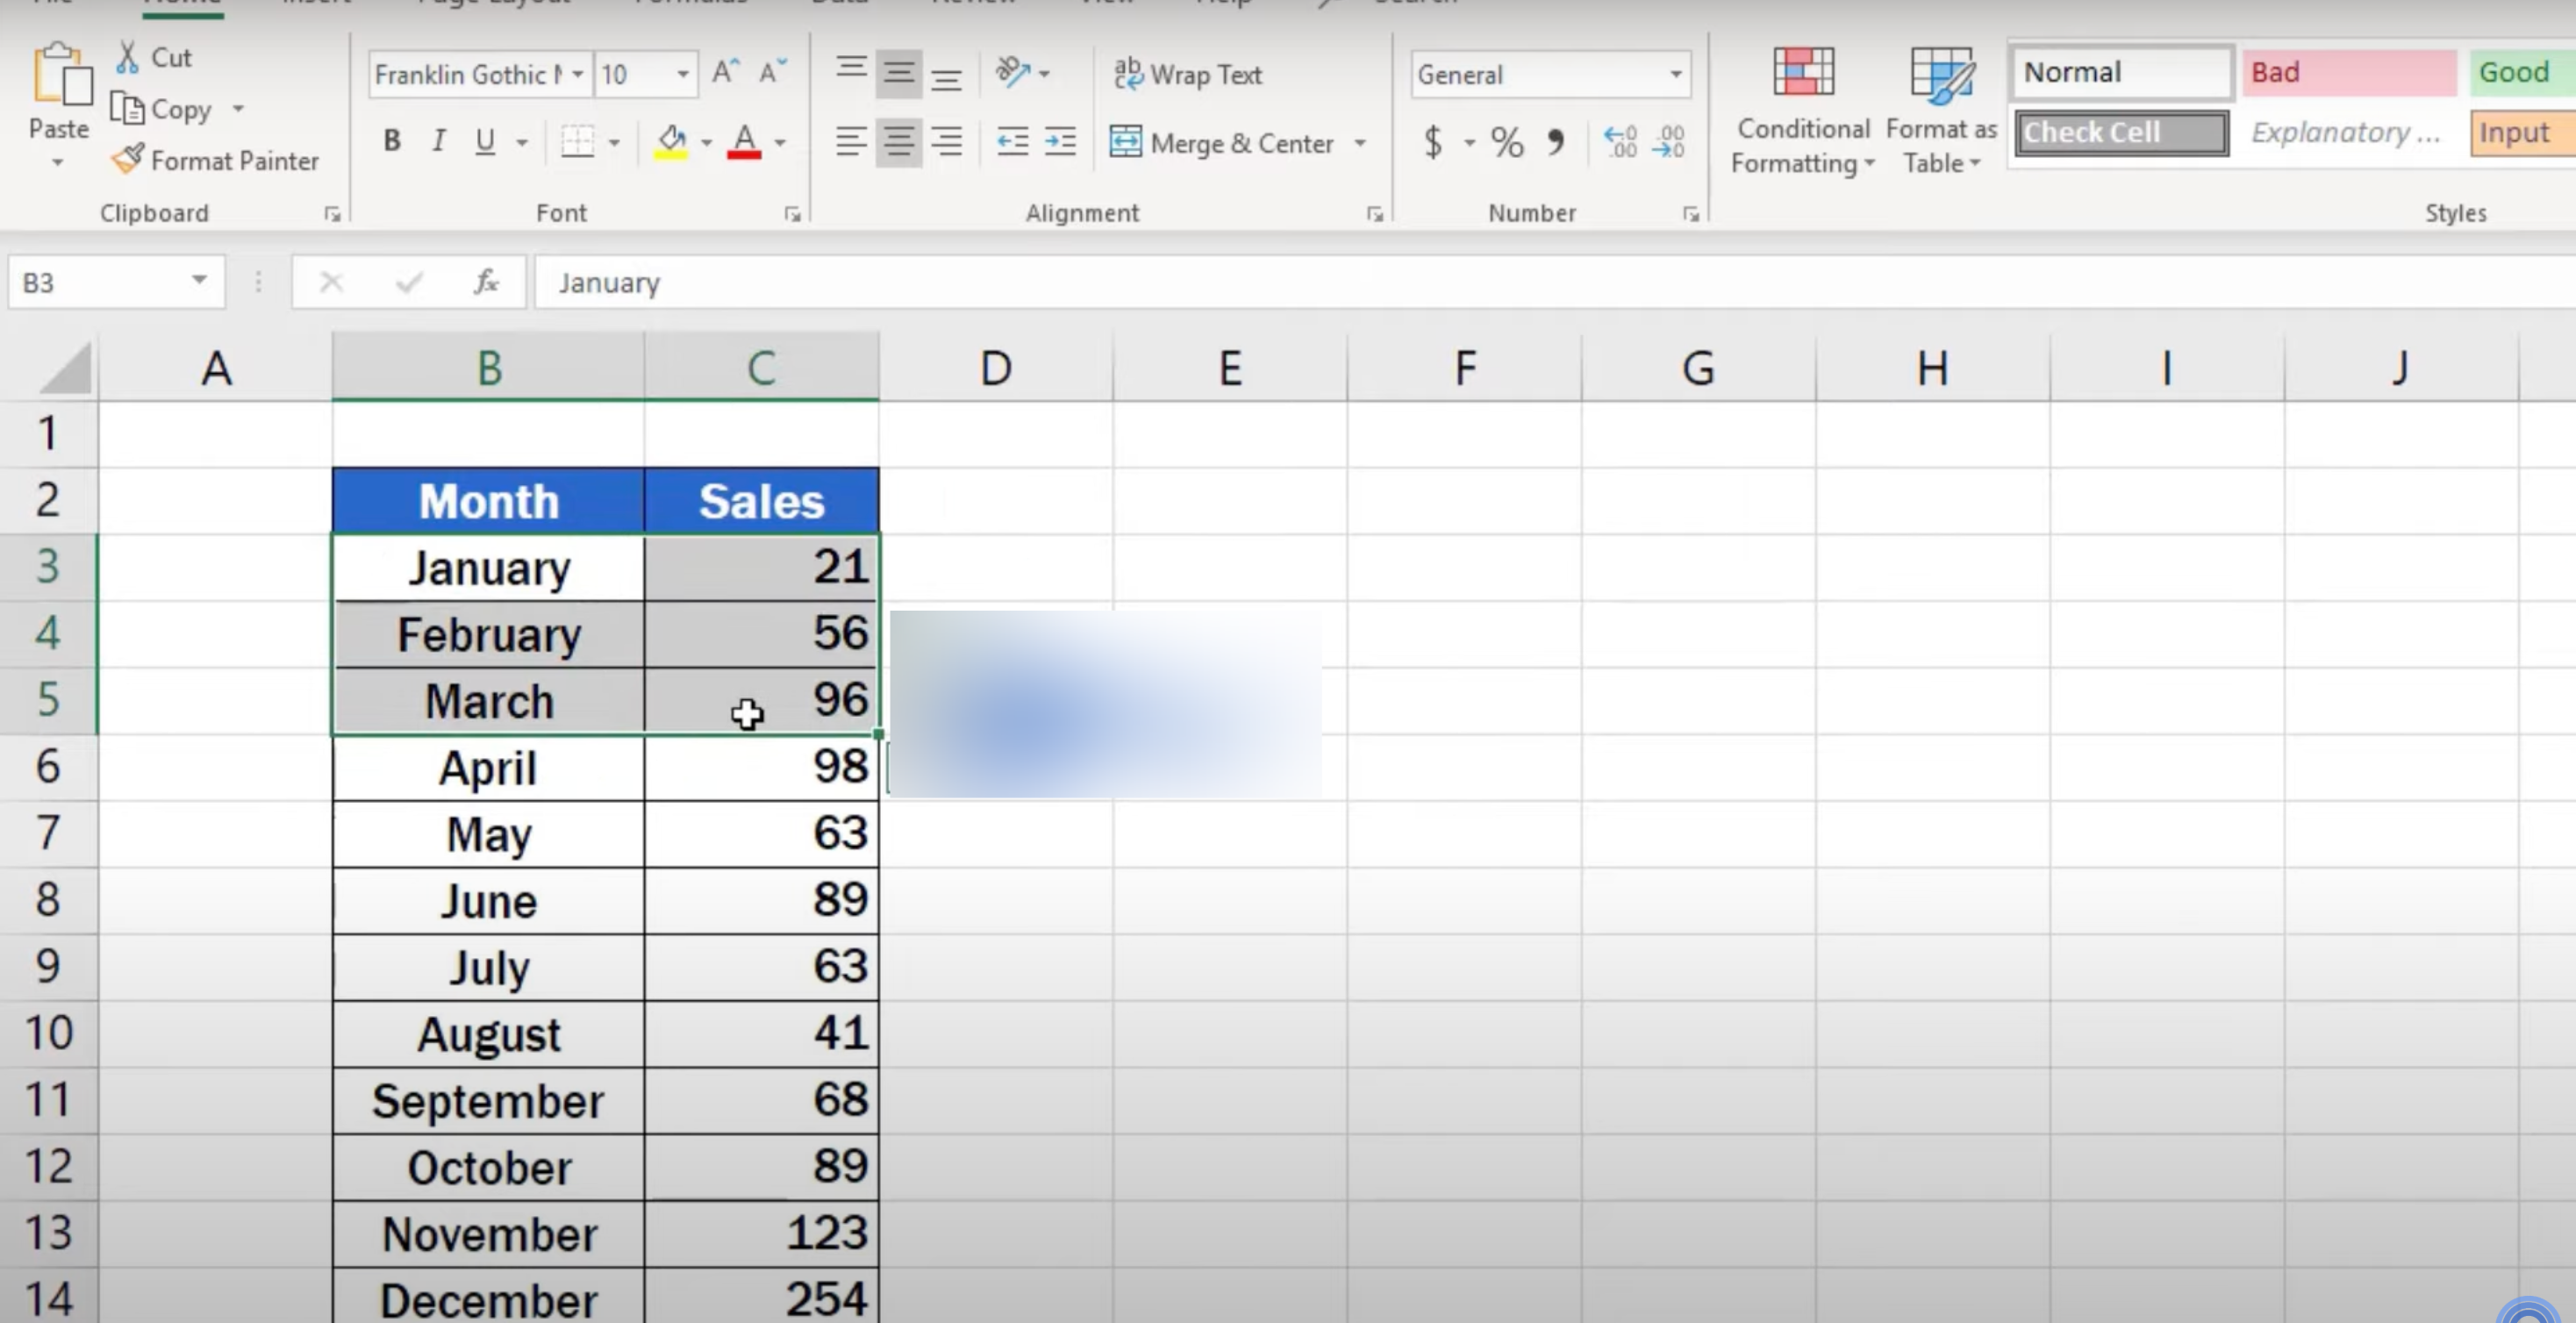
Task: Click the Increase Indent icon
Action: 1059,142
